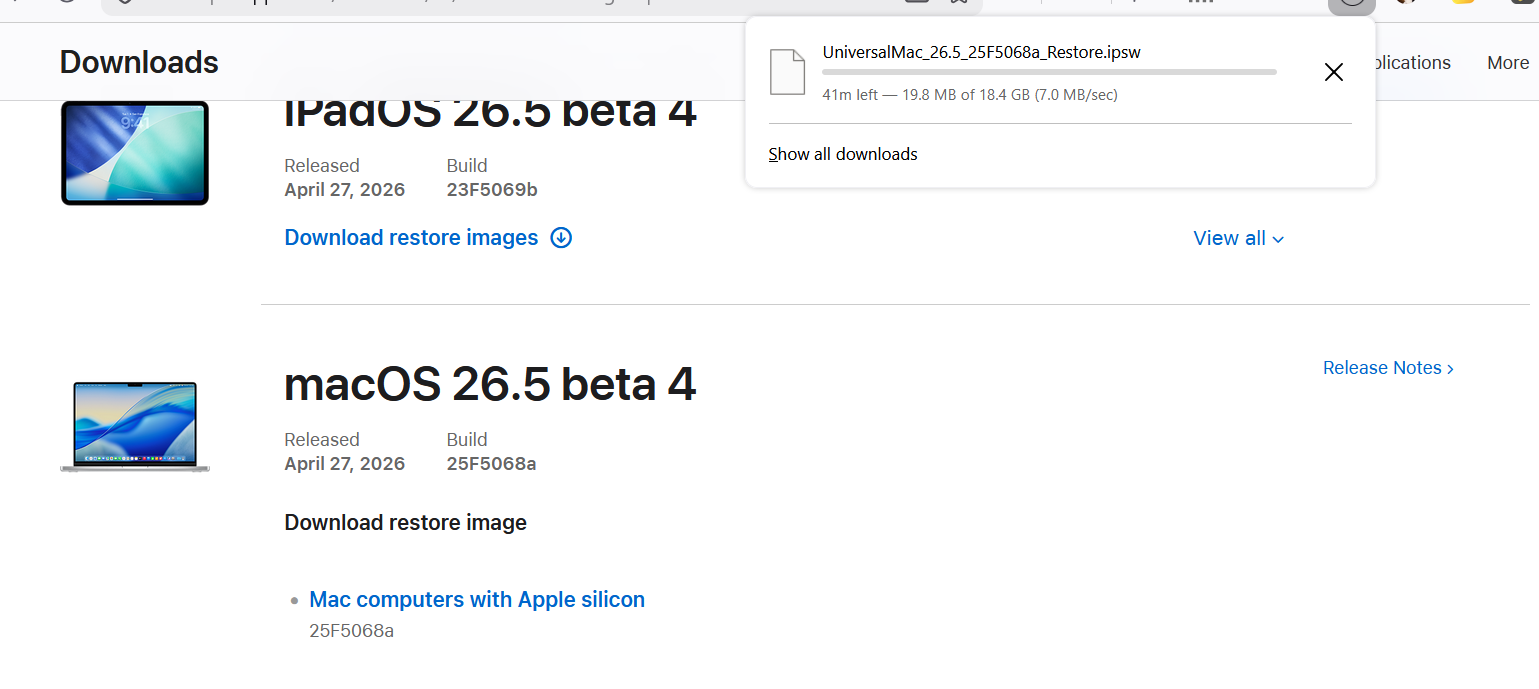Click Show all downloads
Viewport: 1539px width, 689px height.
click(x=843, y=154)
